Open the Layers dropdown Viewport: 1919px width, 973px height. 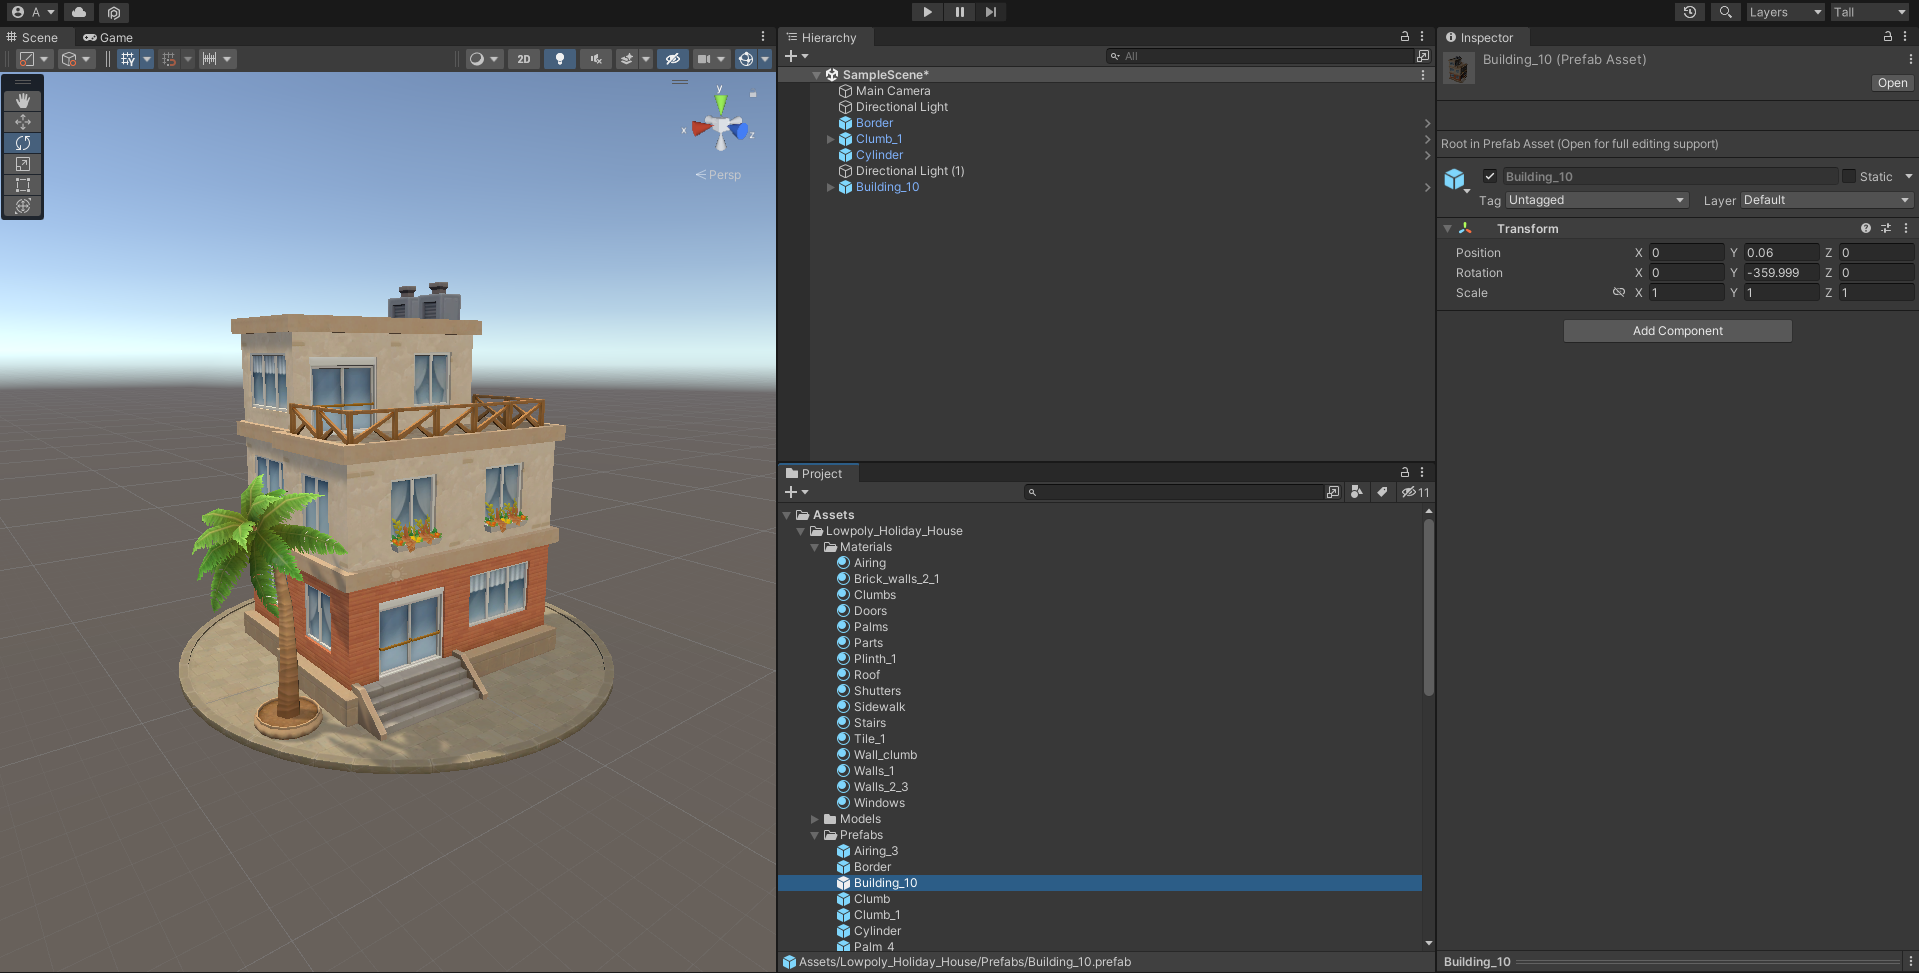point(1785,12)
